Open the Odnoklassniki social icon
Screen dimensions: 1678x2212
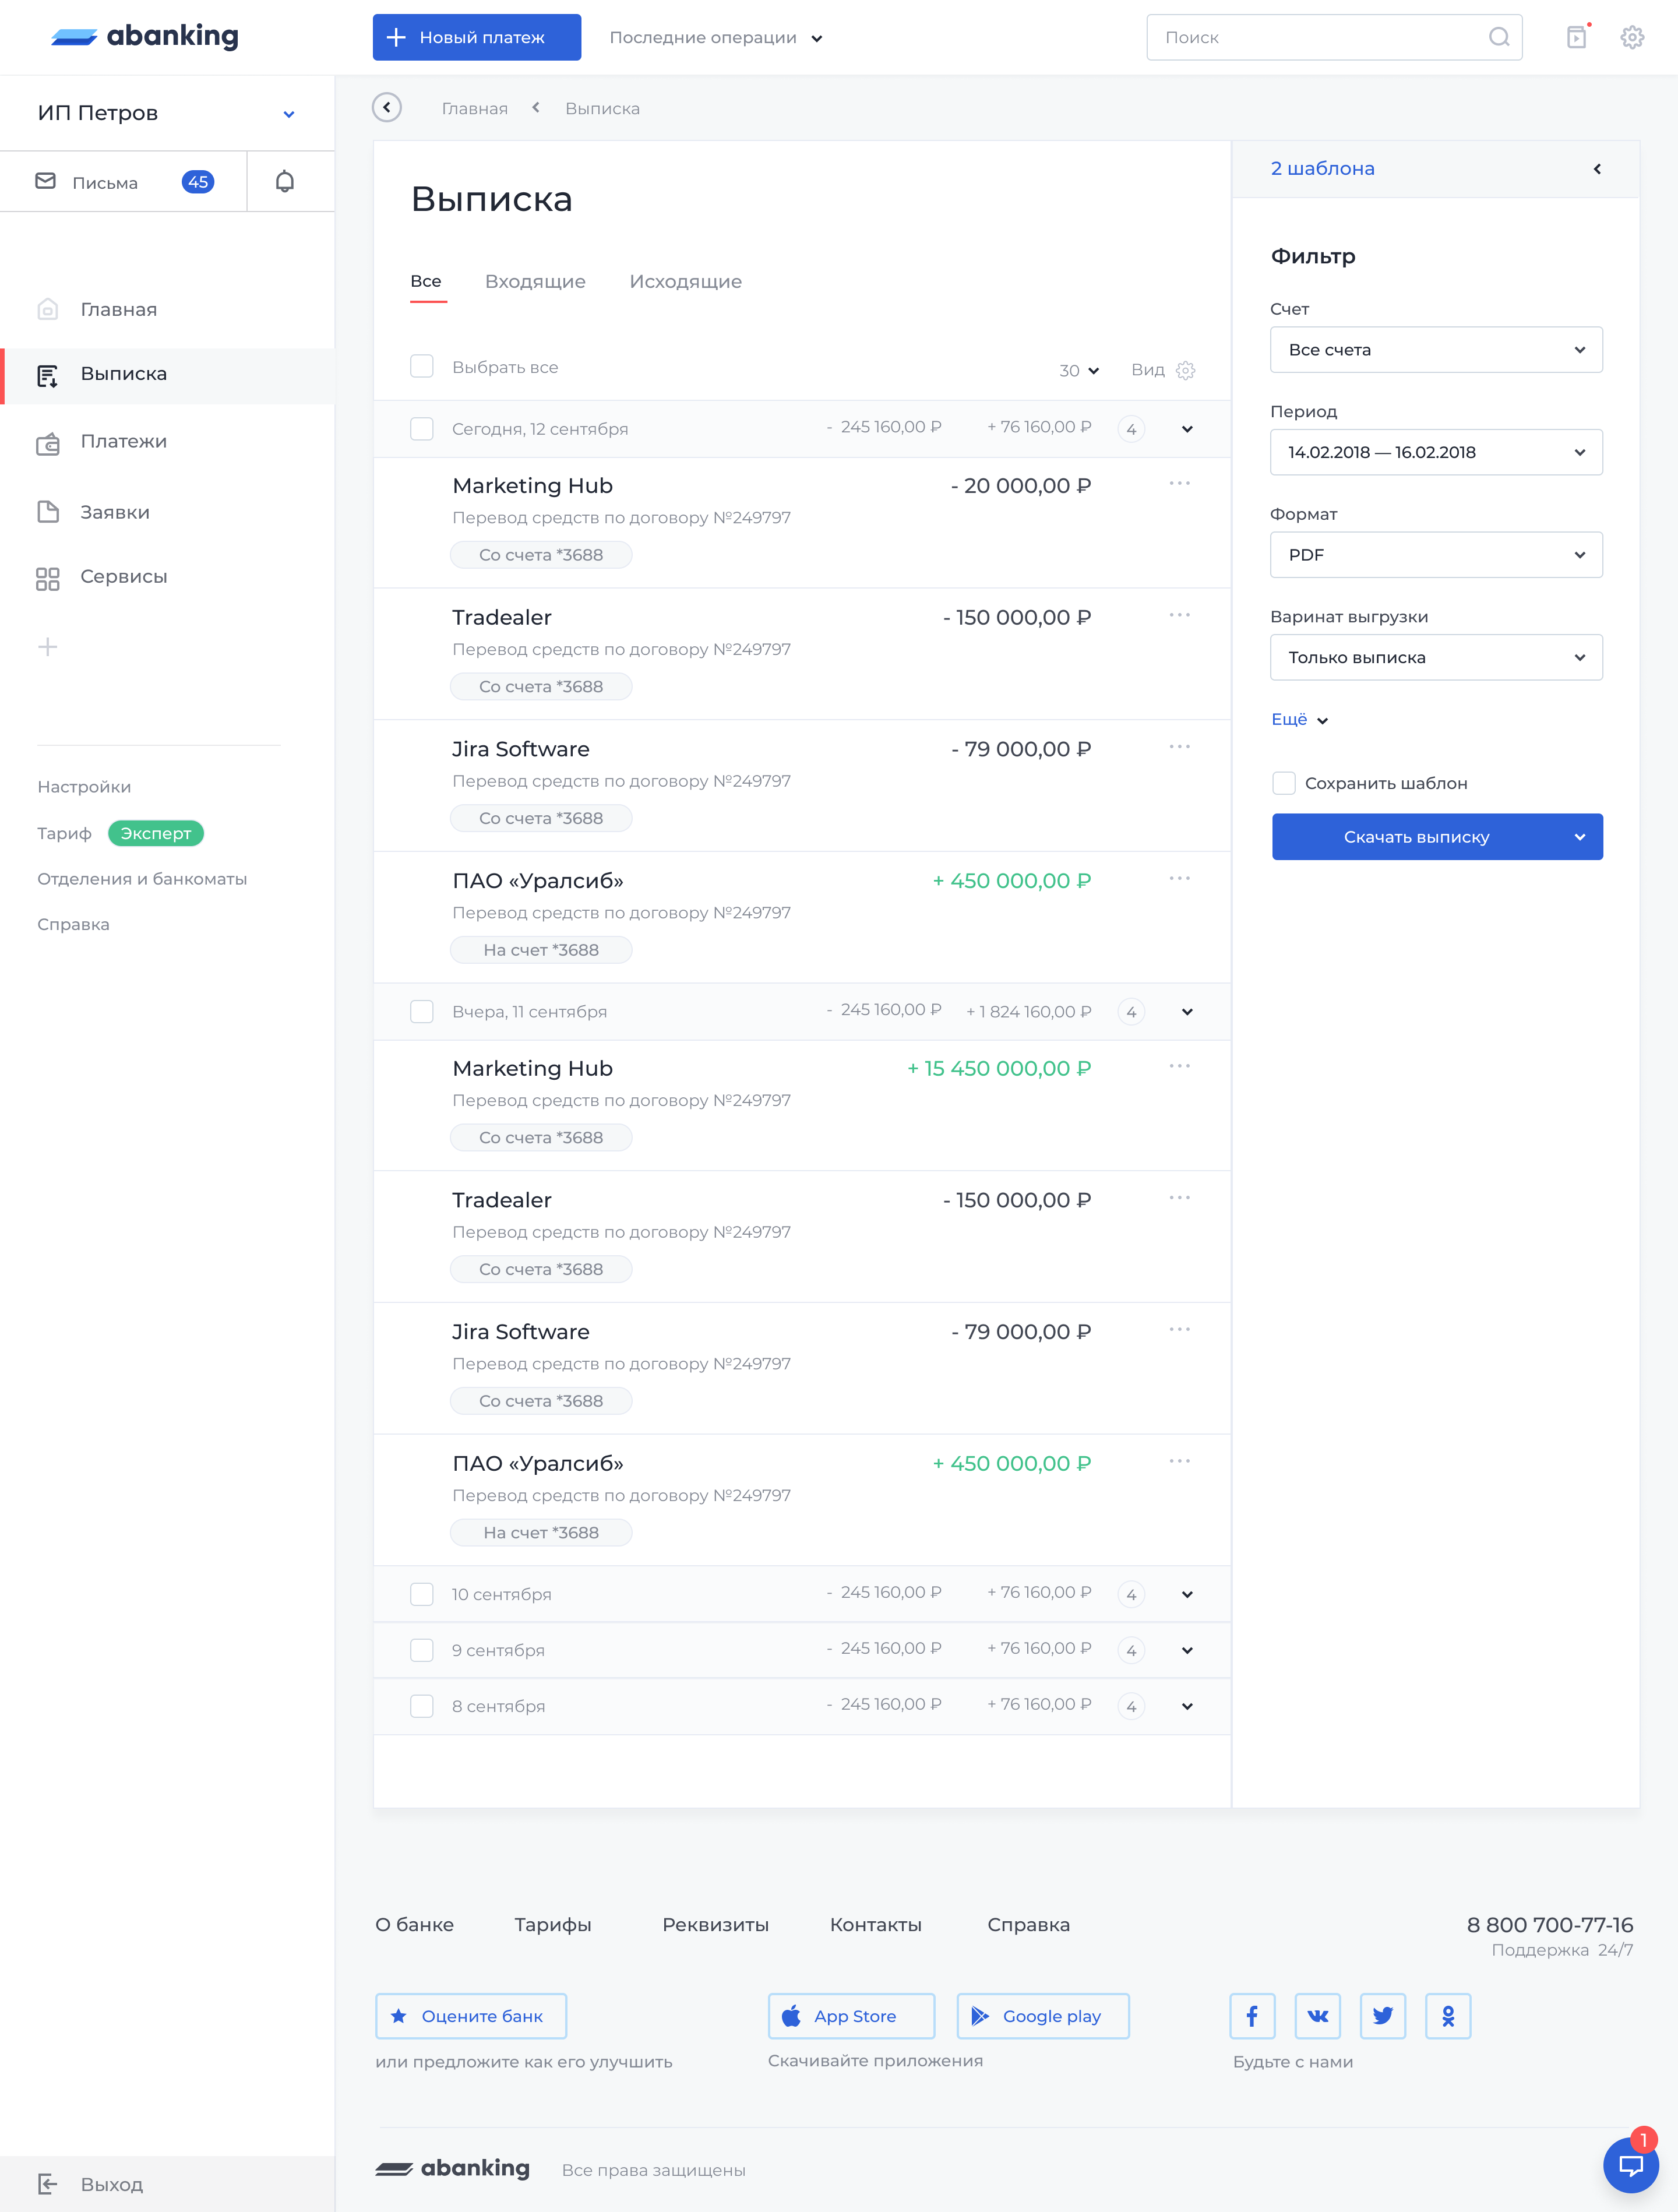1448,2016
